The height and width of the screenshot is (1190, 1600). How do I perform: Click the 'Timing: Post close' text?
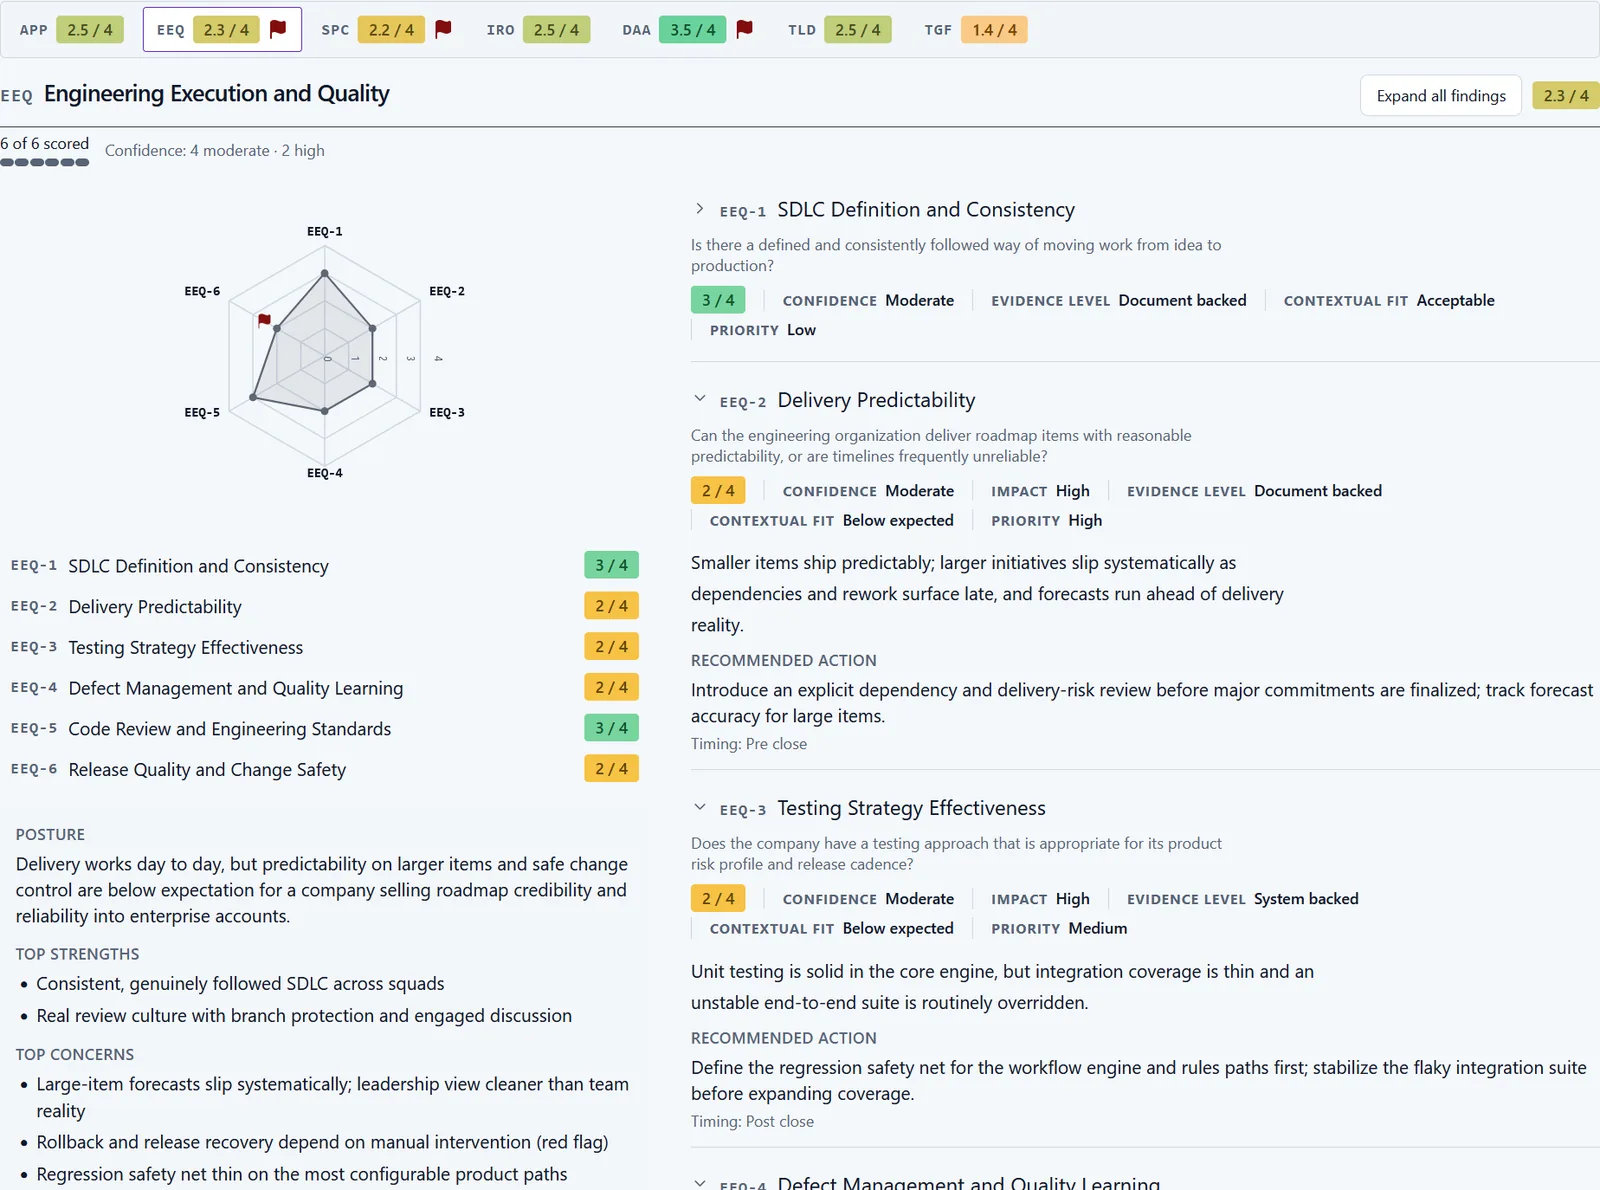coord(752,1122)
